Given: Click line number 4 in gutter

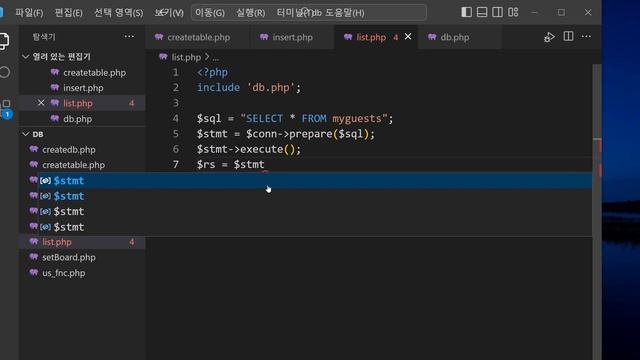Looking at the screenshot, I should [x=176, y=118].
